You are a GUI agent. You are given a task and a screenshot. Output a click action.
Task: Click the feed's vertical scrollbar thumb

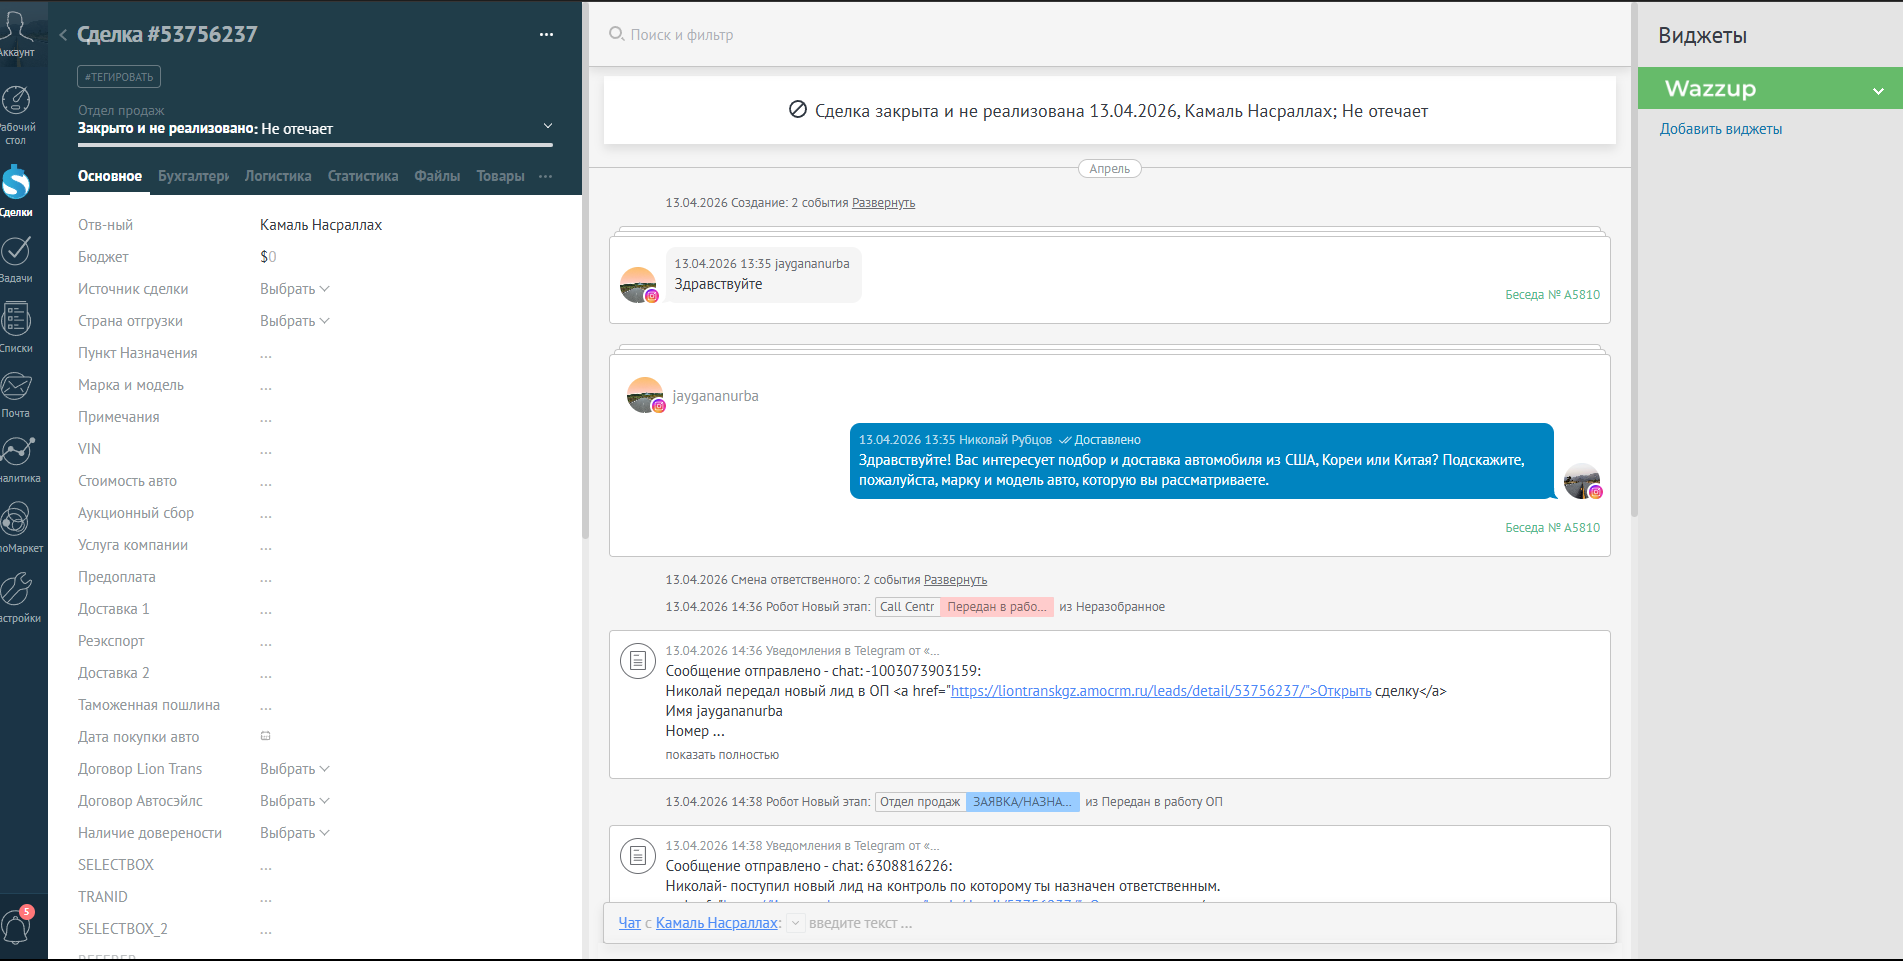[1634, 260]
